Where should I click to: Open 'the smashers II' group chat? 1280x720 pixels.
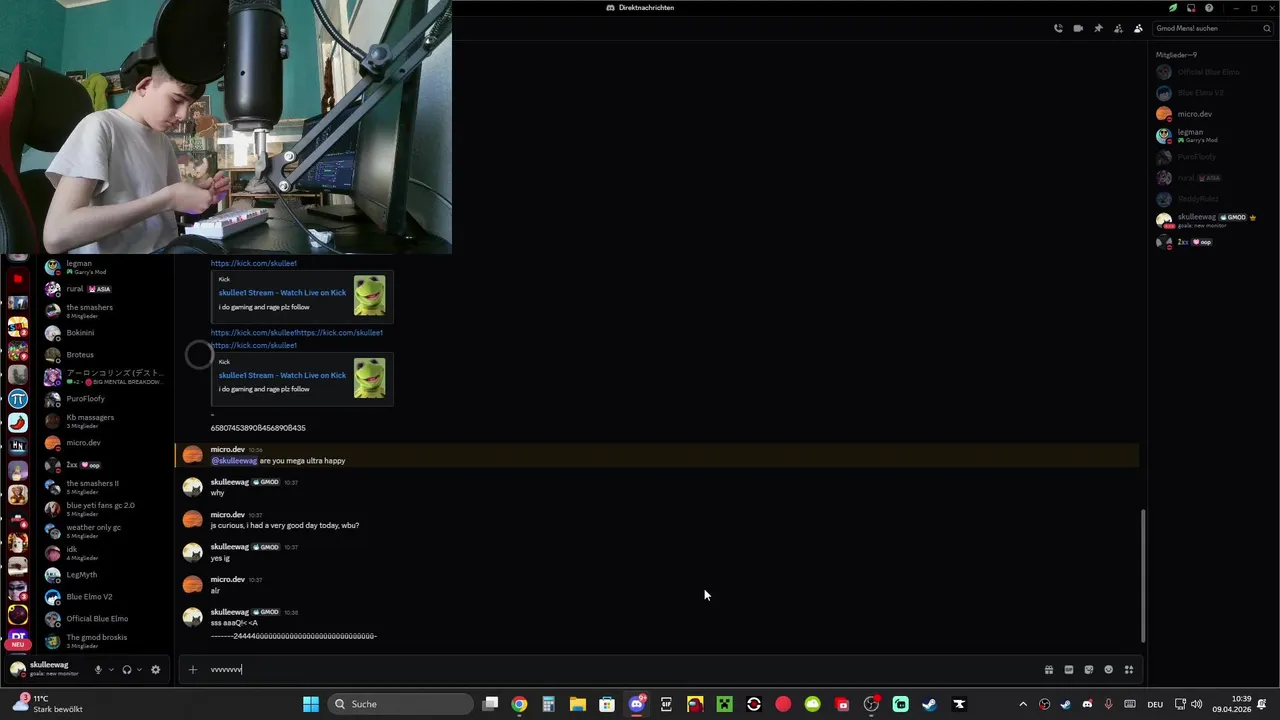point(104,487)
